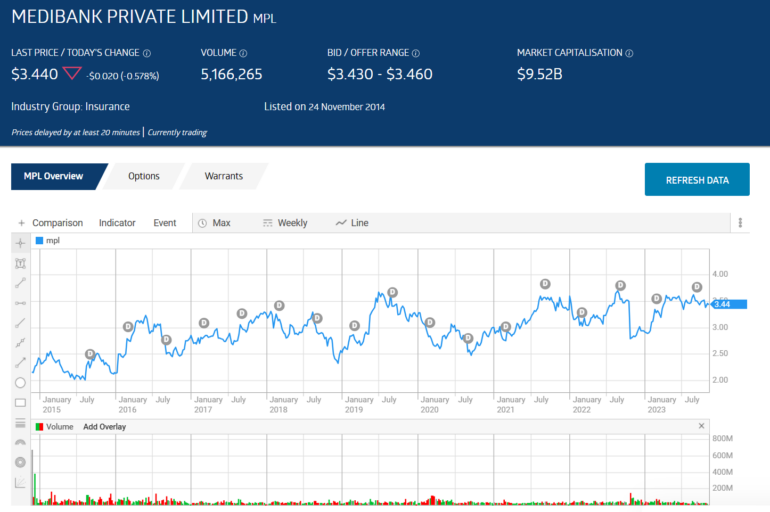The image size is (770, 512).
Task: Click the 3.44 current price tag
Action: (x=729, y=304)
